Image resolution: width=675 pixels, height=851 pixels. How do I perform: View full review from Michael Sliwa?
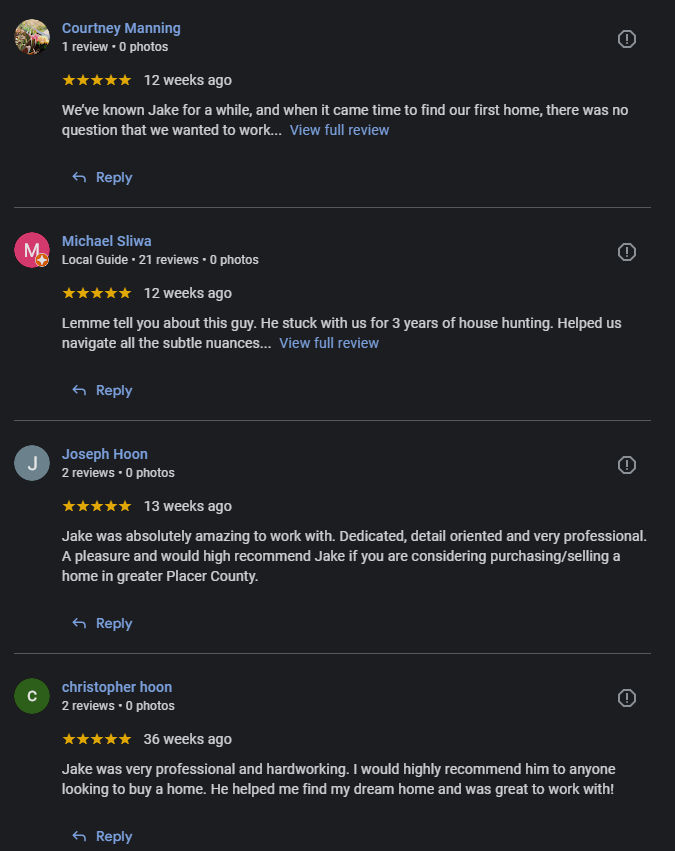[329, 343]
